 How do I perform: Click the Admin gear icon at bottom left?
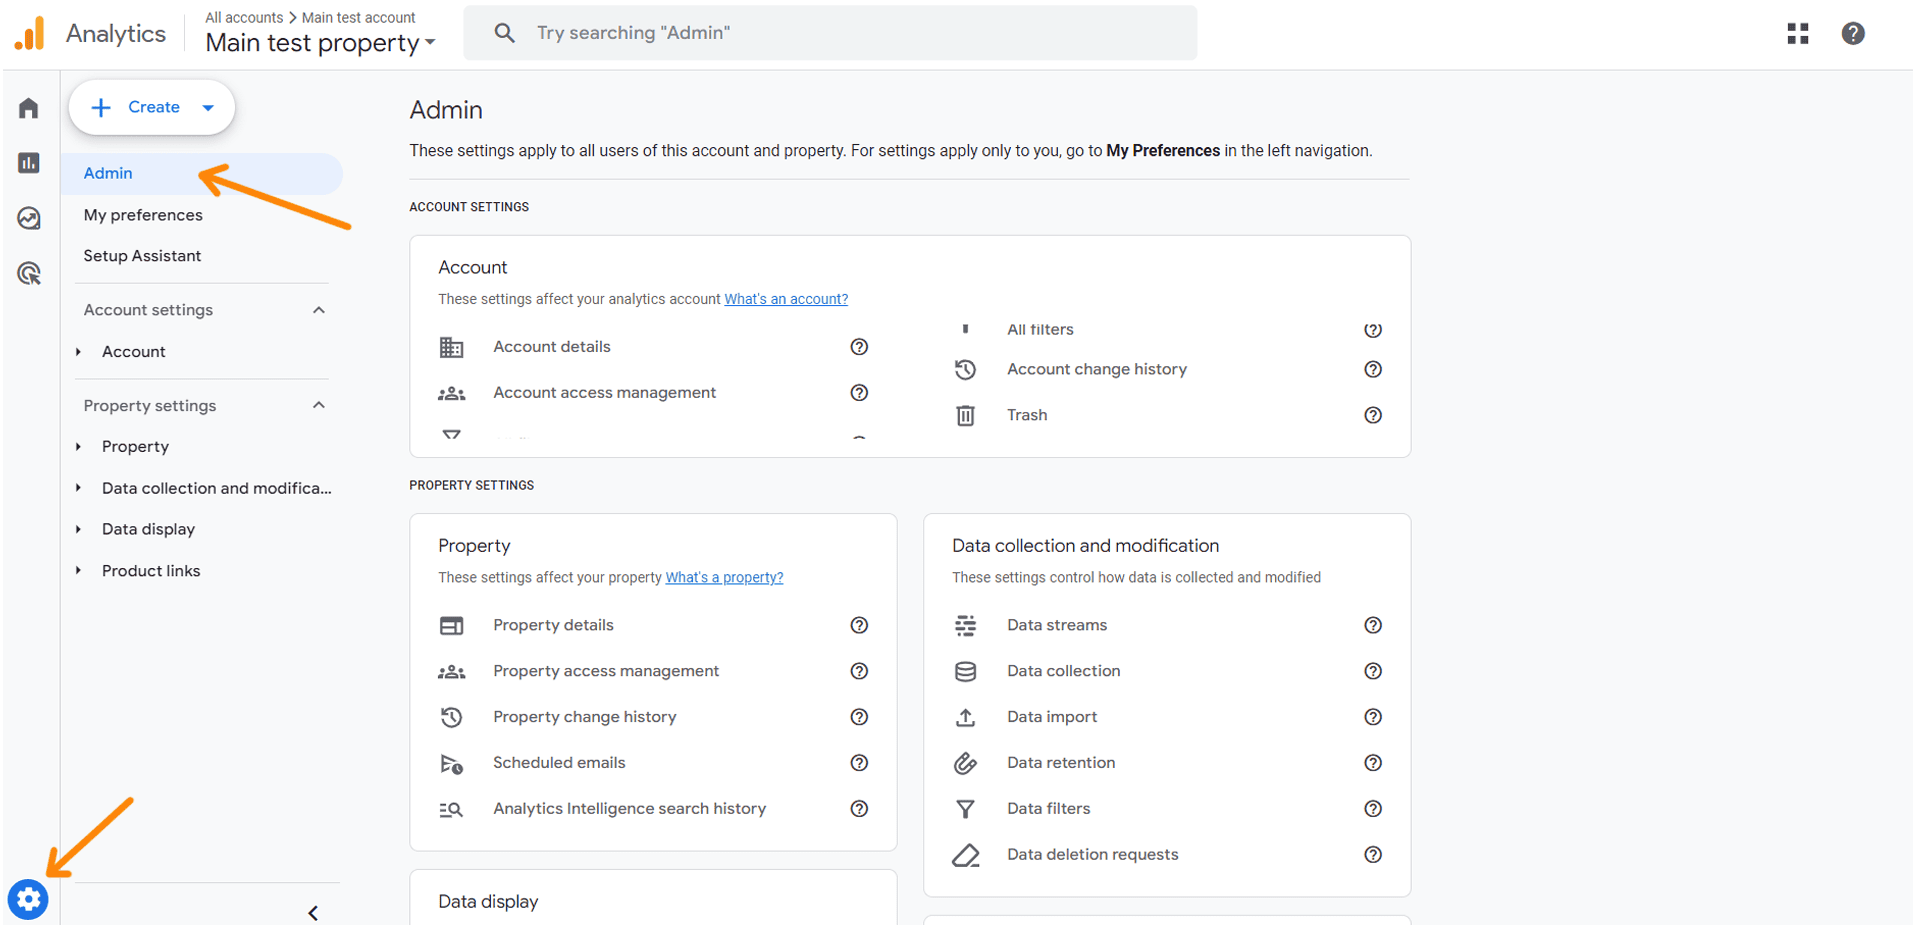tap(28, 900)
